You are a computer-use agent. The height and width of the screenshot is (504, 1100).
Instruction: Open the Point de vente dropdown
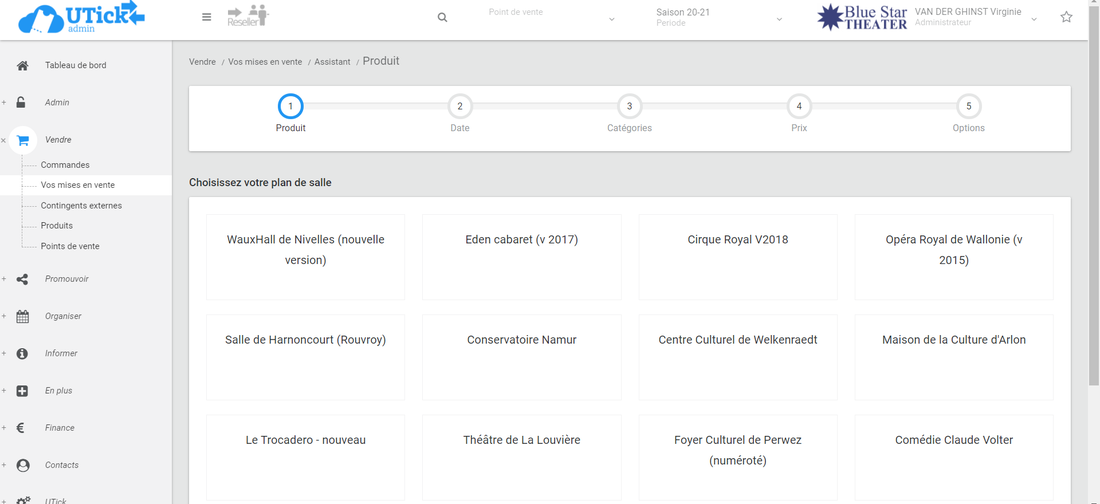pos(551,18)
